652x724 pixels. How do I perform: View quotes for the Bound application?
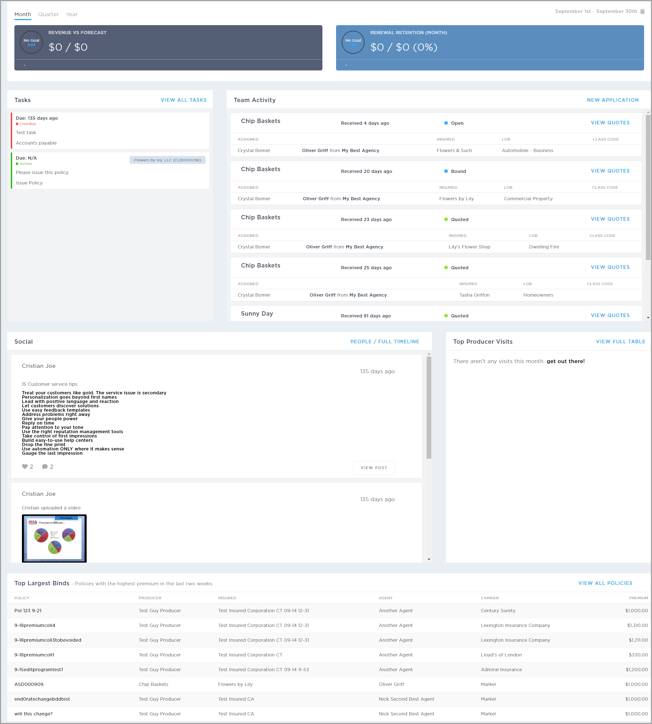[x=610, y=171]
